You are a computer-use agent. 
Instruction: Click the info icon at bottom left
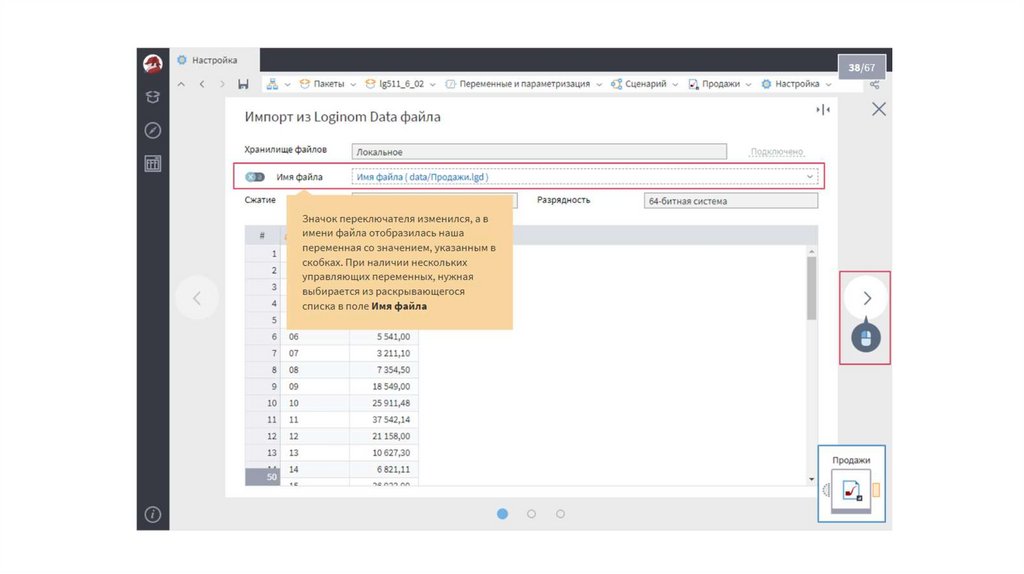tap(153, 514)
